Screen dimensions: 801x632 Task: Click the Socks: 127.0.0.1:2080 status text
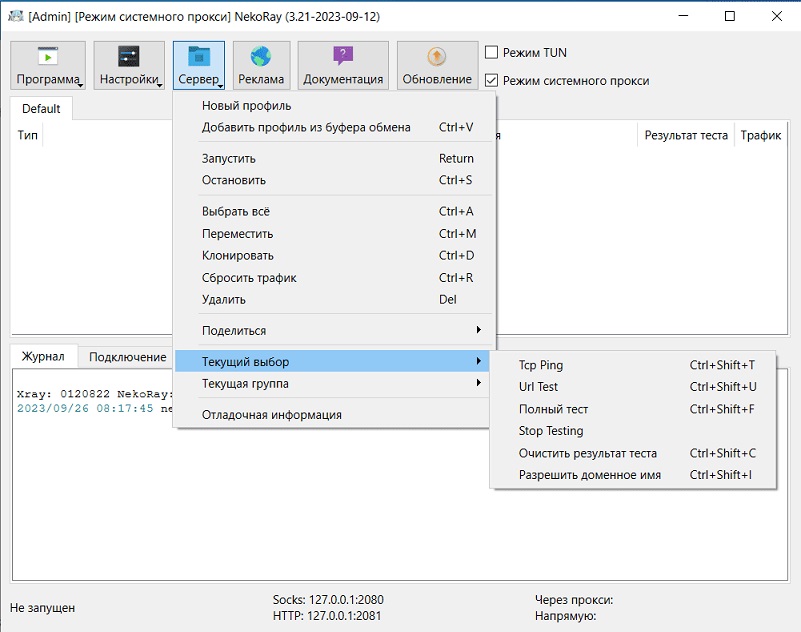pos(328,599)
